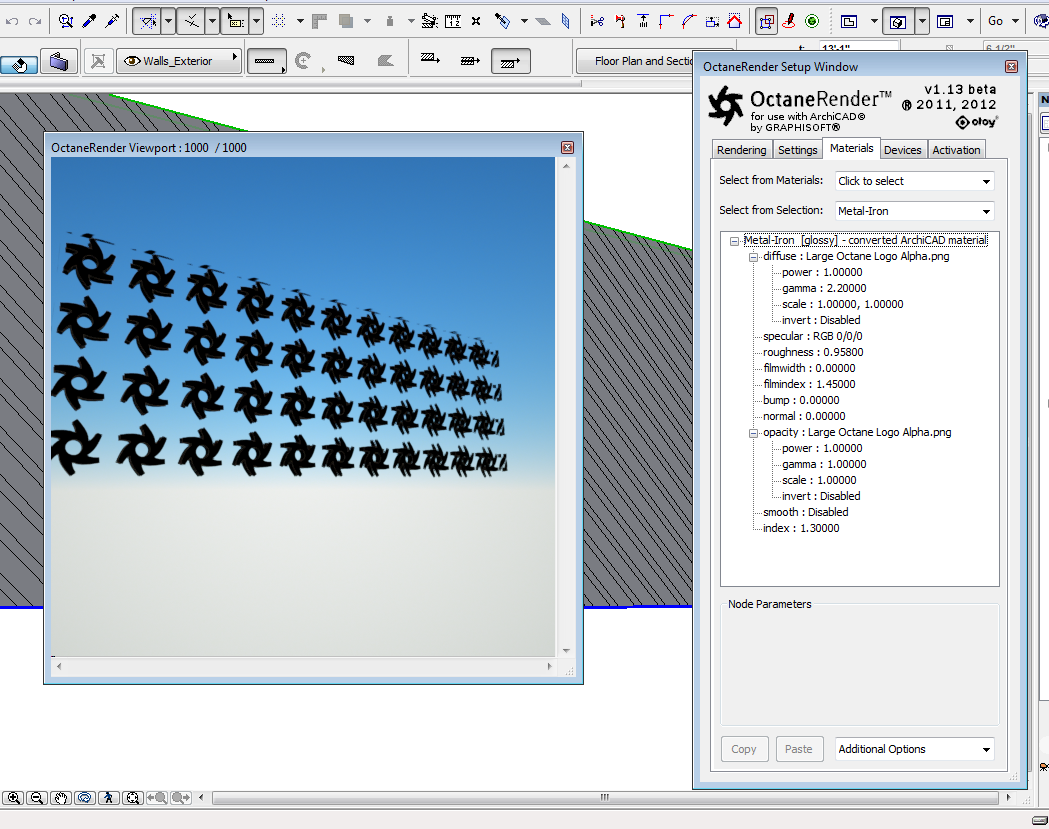Select the roughness : 0.95800 row

[x=813, y=353]
